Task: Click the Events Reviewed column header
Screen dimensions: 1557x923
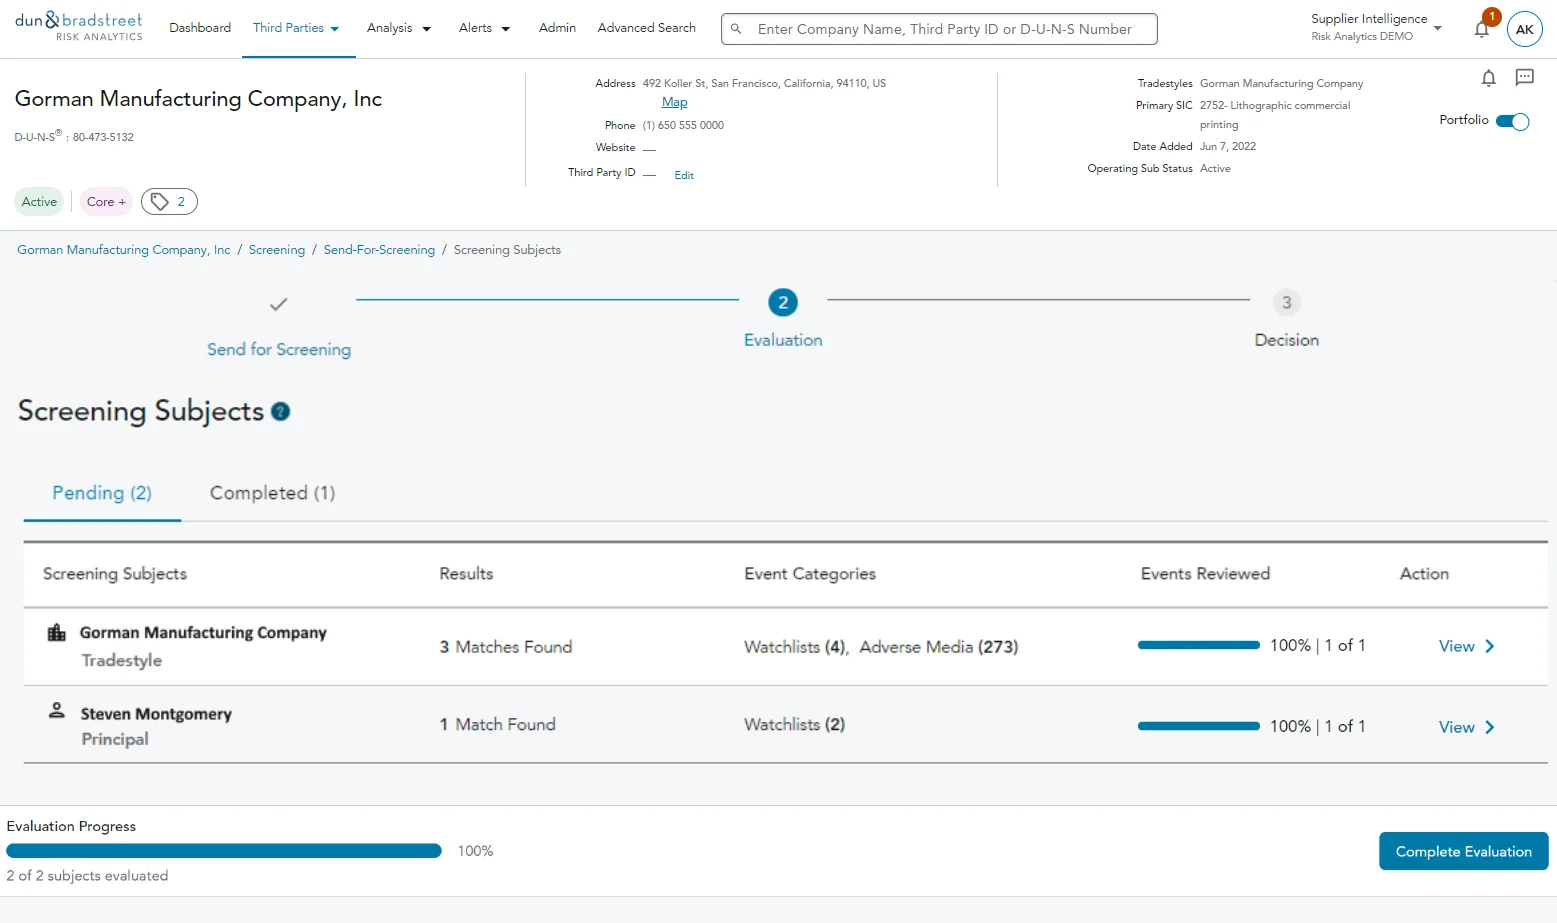Action: [1205, 574]
